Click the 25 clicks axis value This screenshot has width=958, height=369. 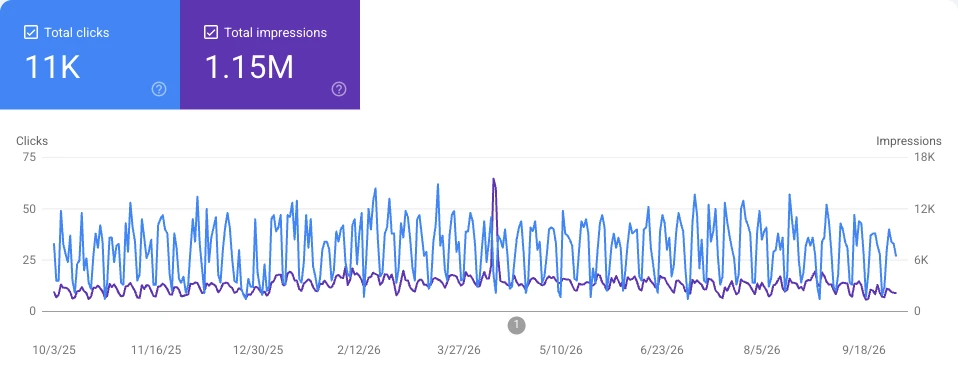point(29,260)
